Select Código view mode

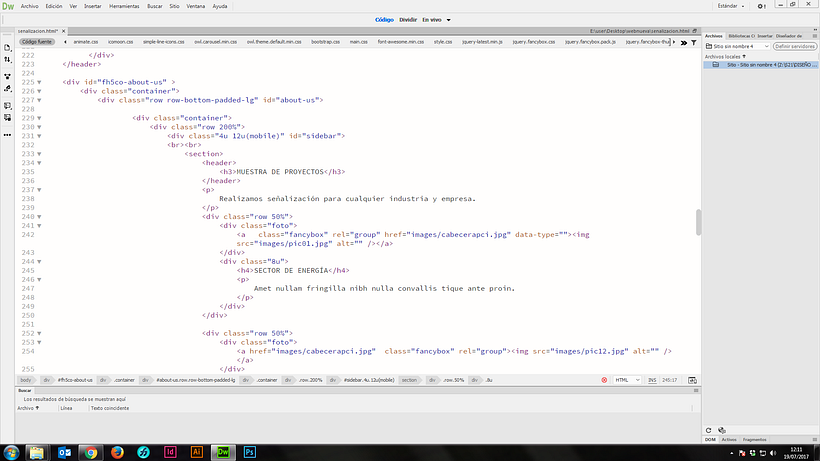(x=384, y=20)
